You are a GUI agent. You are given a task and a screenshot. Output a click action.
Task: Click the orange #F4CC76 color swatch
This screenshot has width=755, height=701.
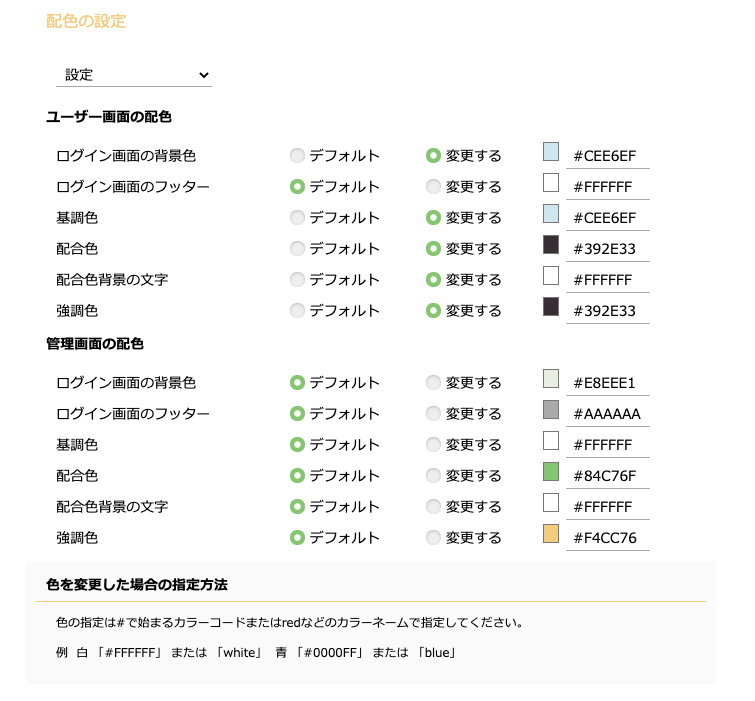[551, 533]
